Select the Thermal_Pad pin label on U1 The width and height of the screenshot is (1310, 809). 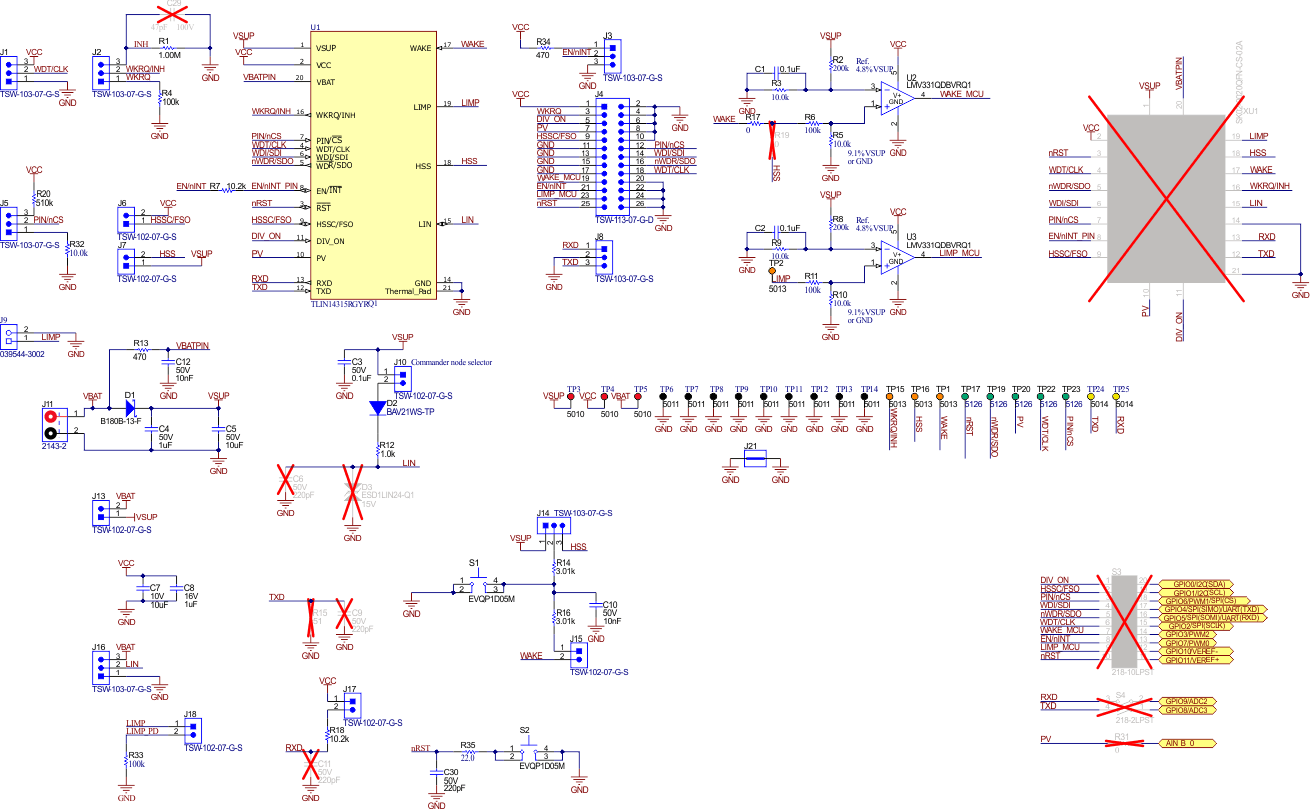click(x=408, y=290)
